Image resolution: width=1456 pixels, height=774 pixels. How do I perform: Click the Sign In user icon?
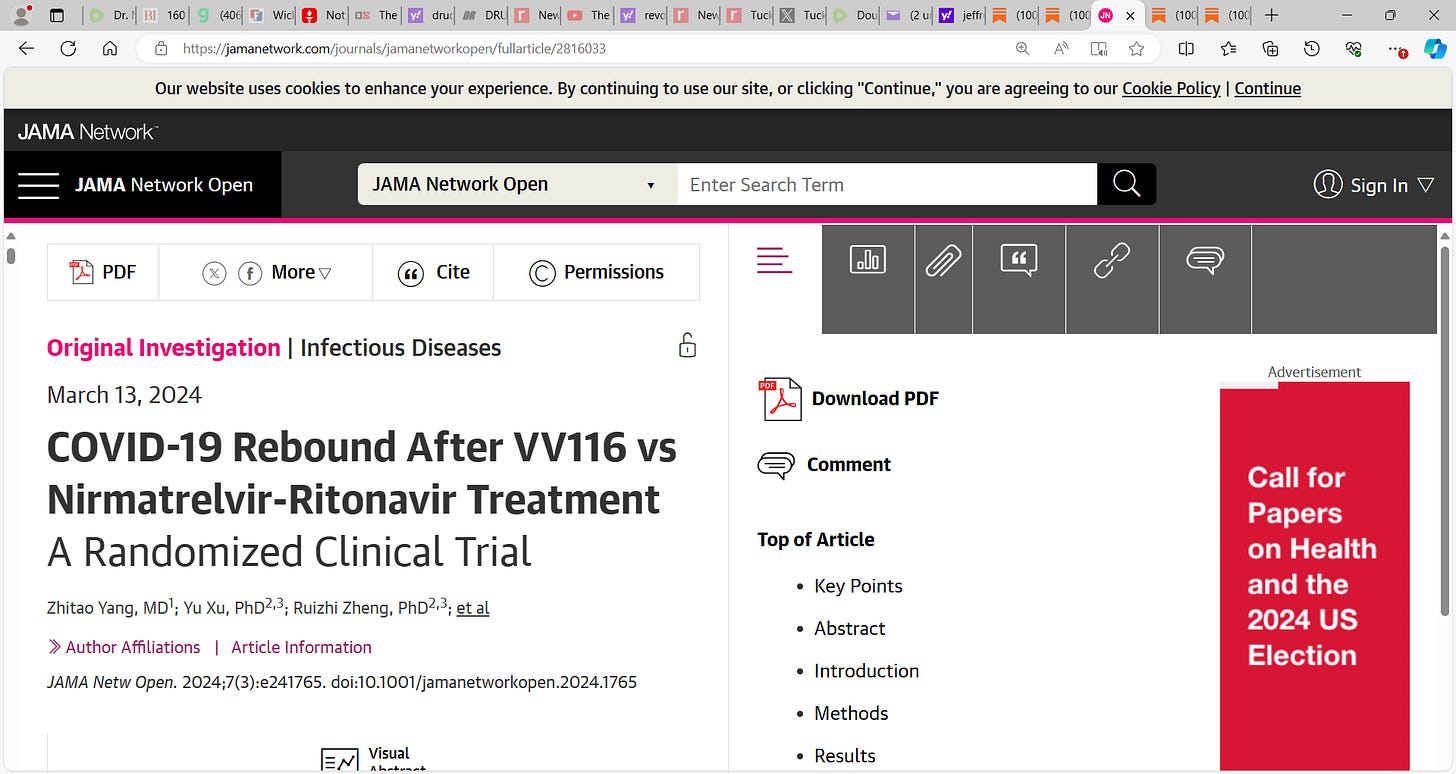click(x=1328, y=185)
